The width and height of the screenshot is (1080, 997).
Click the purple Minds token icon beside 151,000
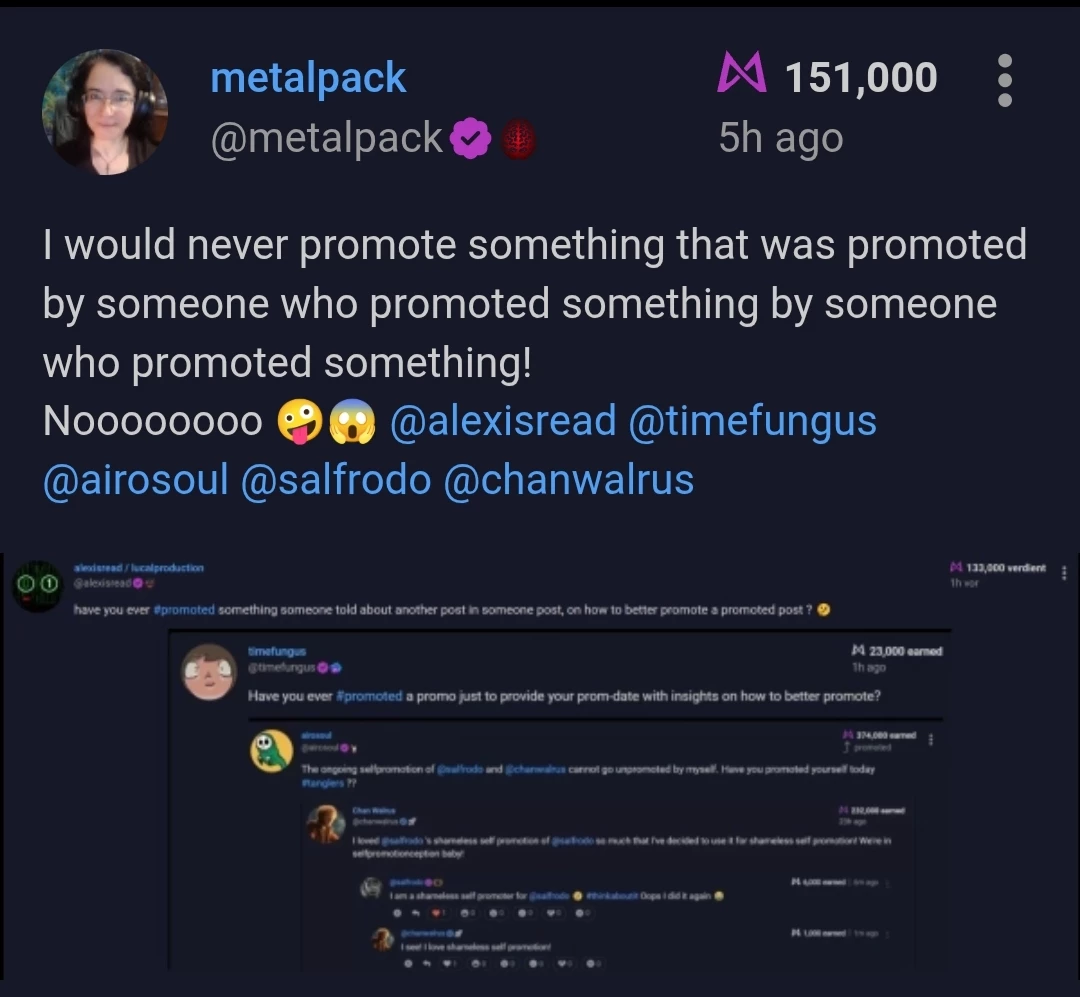[742, 72]
